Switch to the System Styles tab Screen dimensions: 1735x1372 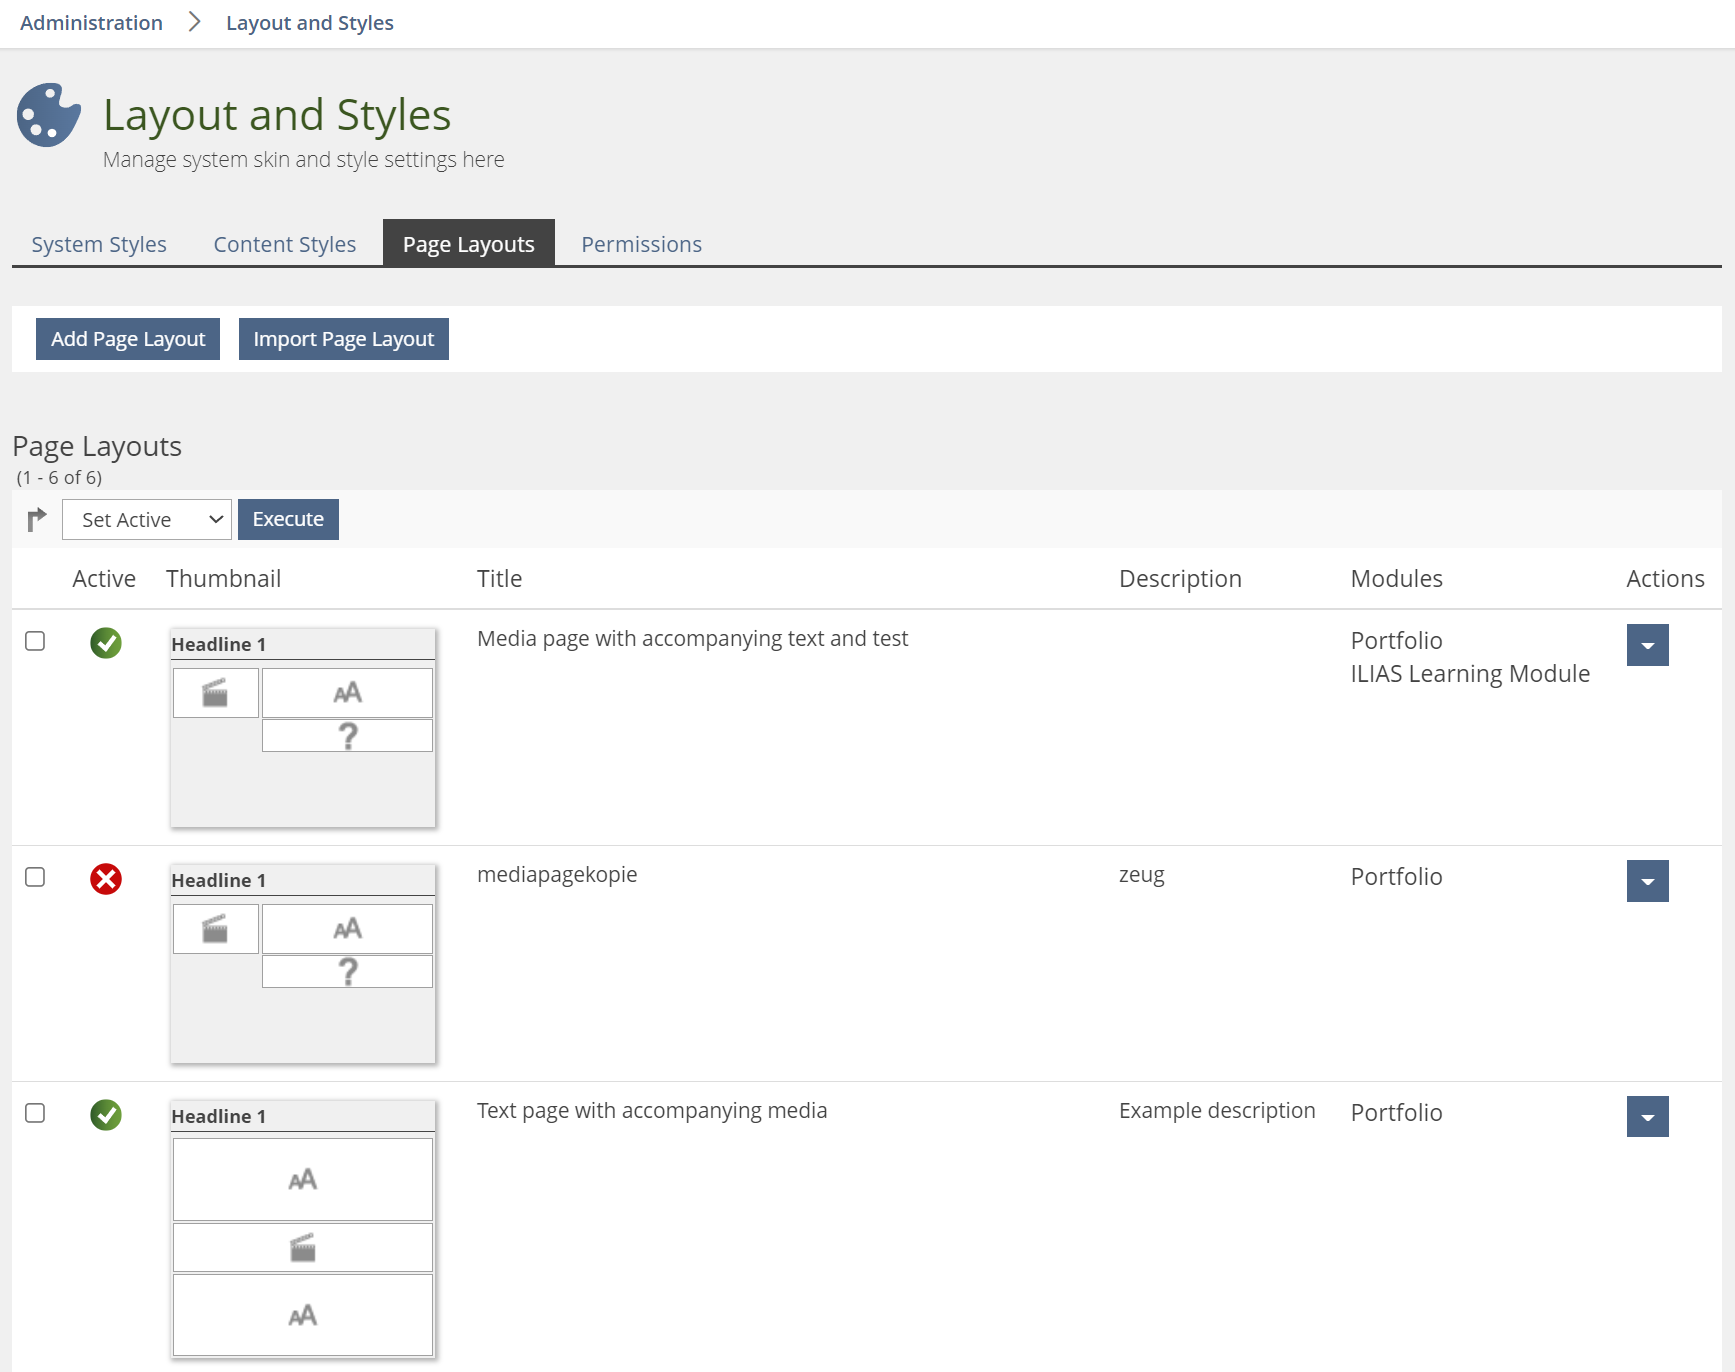tap(99, 244)
